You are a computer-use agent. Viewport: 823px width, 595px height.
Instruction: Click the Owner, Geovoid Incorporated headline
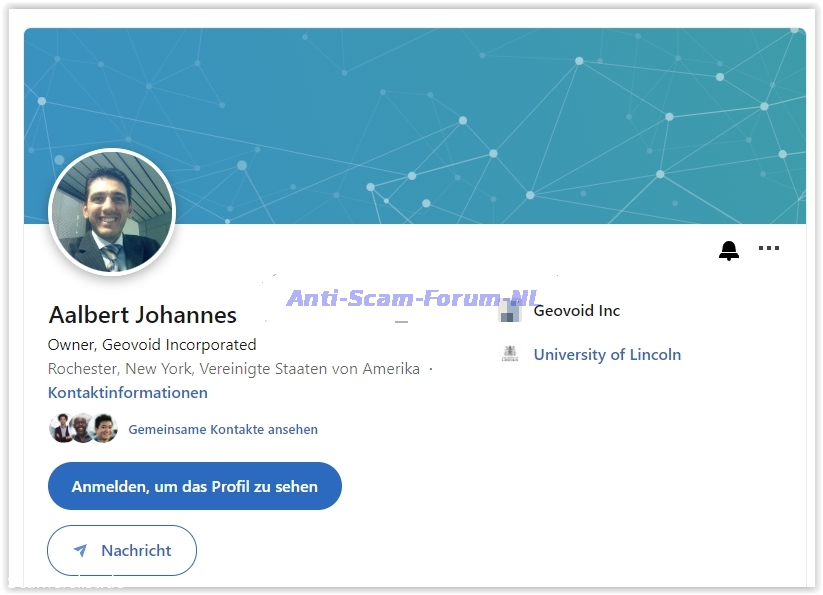point(152,345)
